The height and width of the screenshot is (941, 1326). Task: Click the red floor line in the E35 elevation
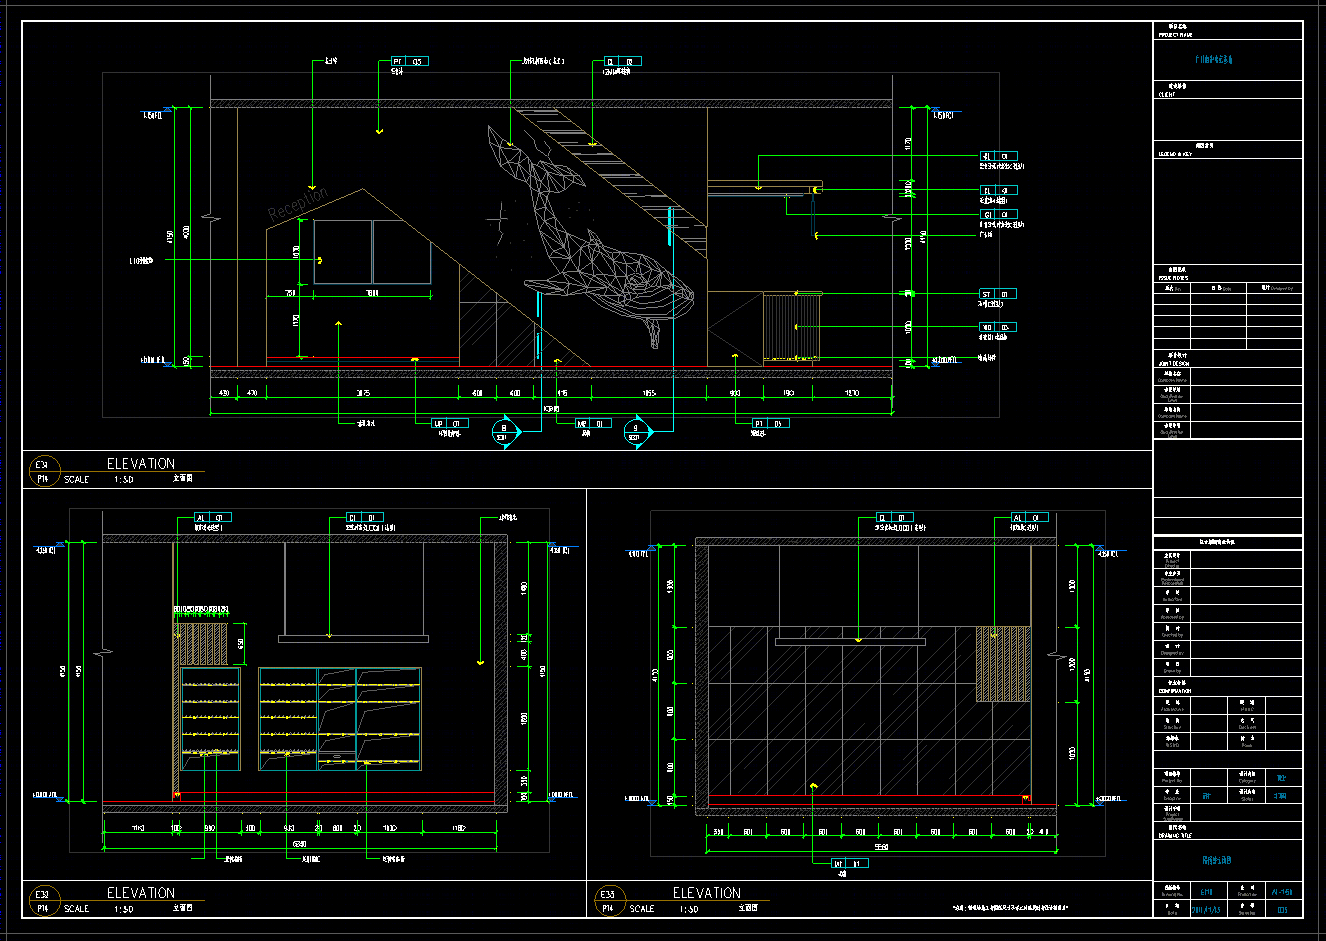882,805
